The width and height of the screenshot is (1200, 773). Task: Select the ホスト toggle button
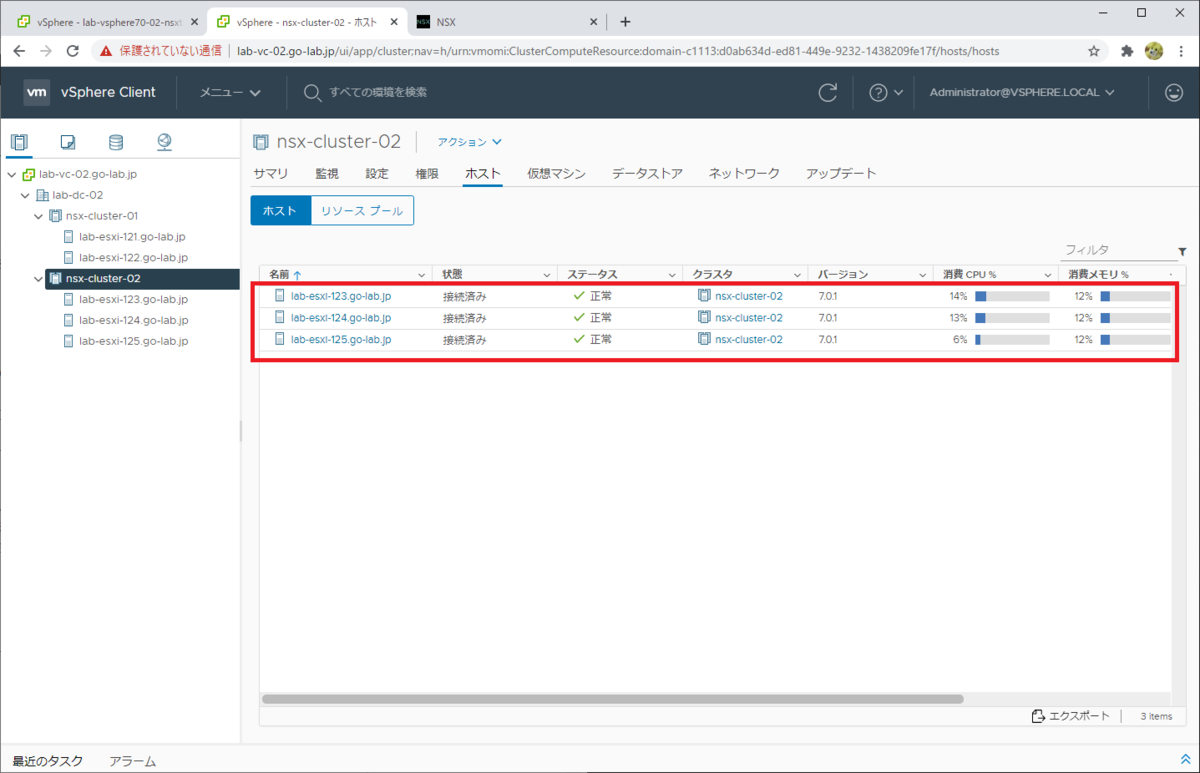pos(280,211)
